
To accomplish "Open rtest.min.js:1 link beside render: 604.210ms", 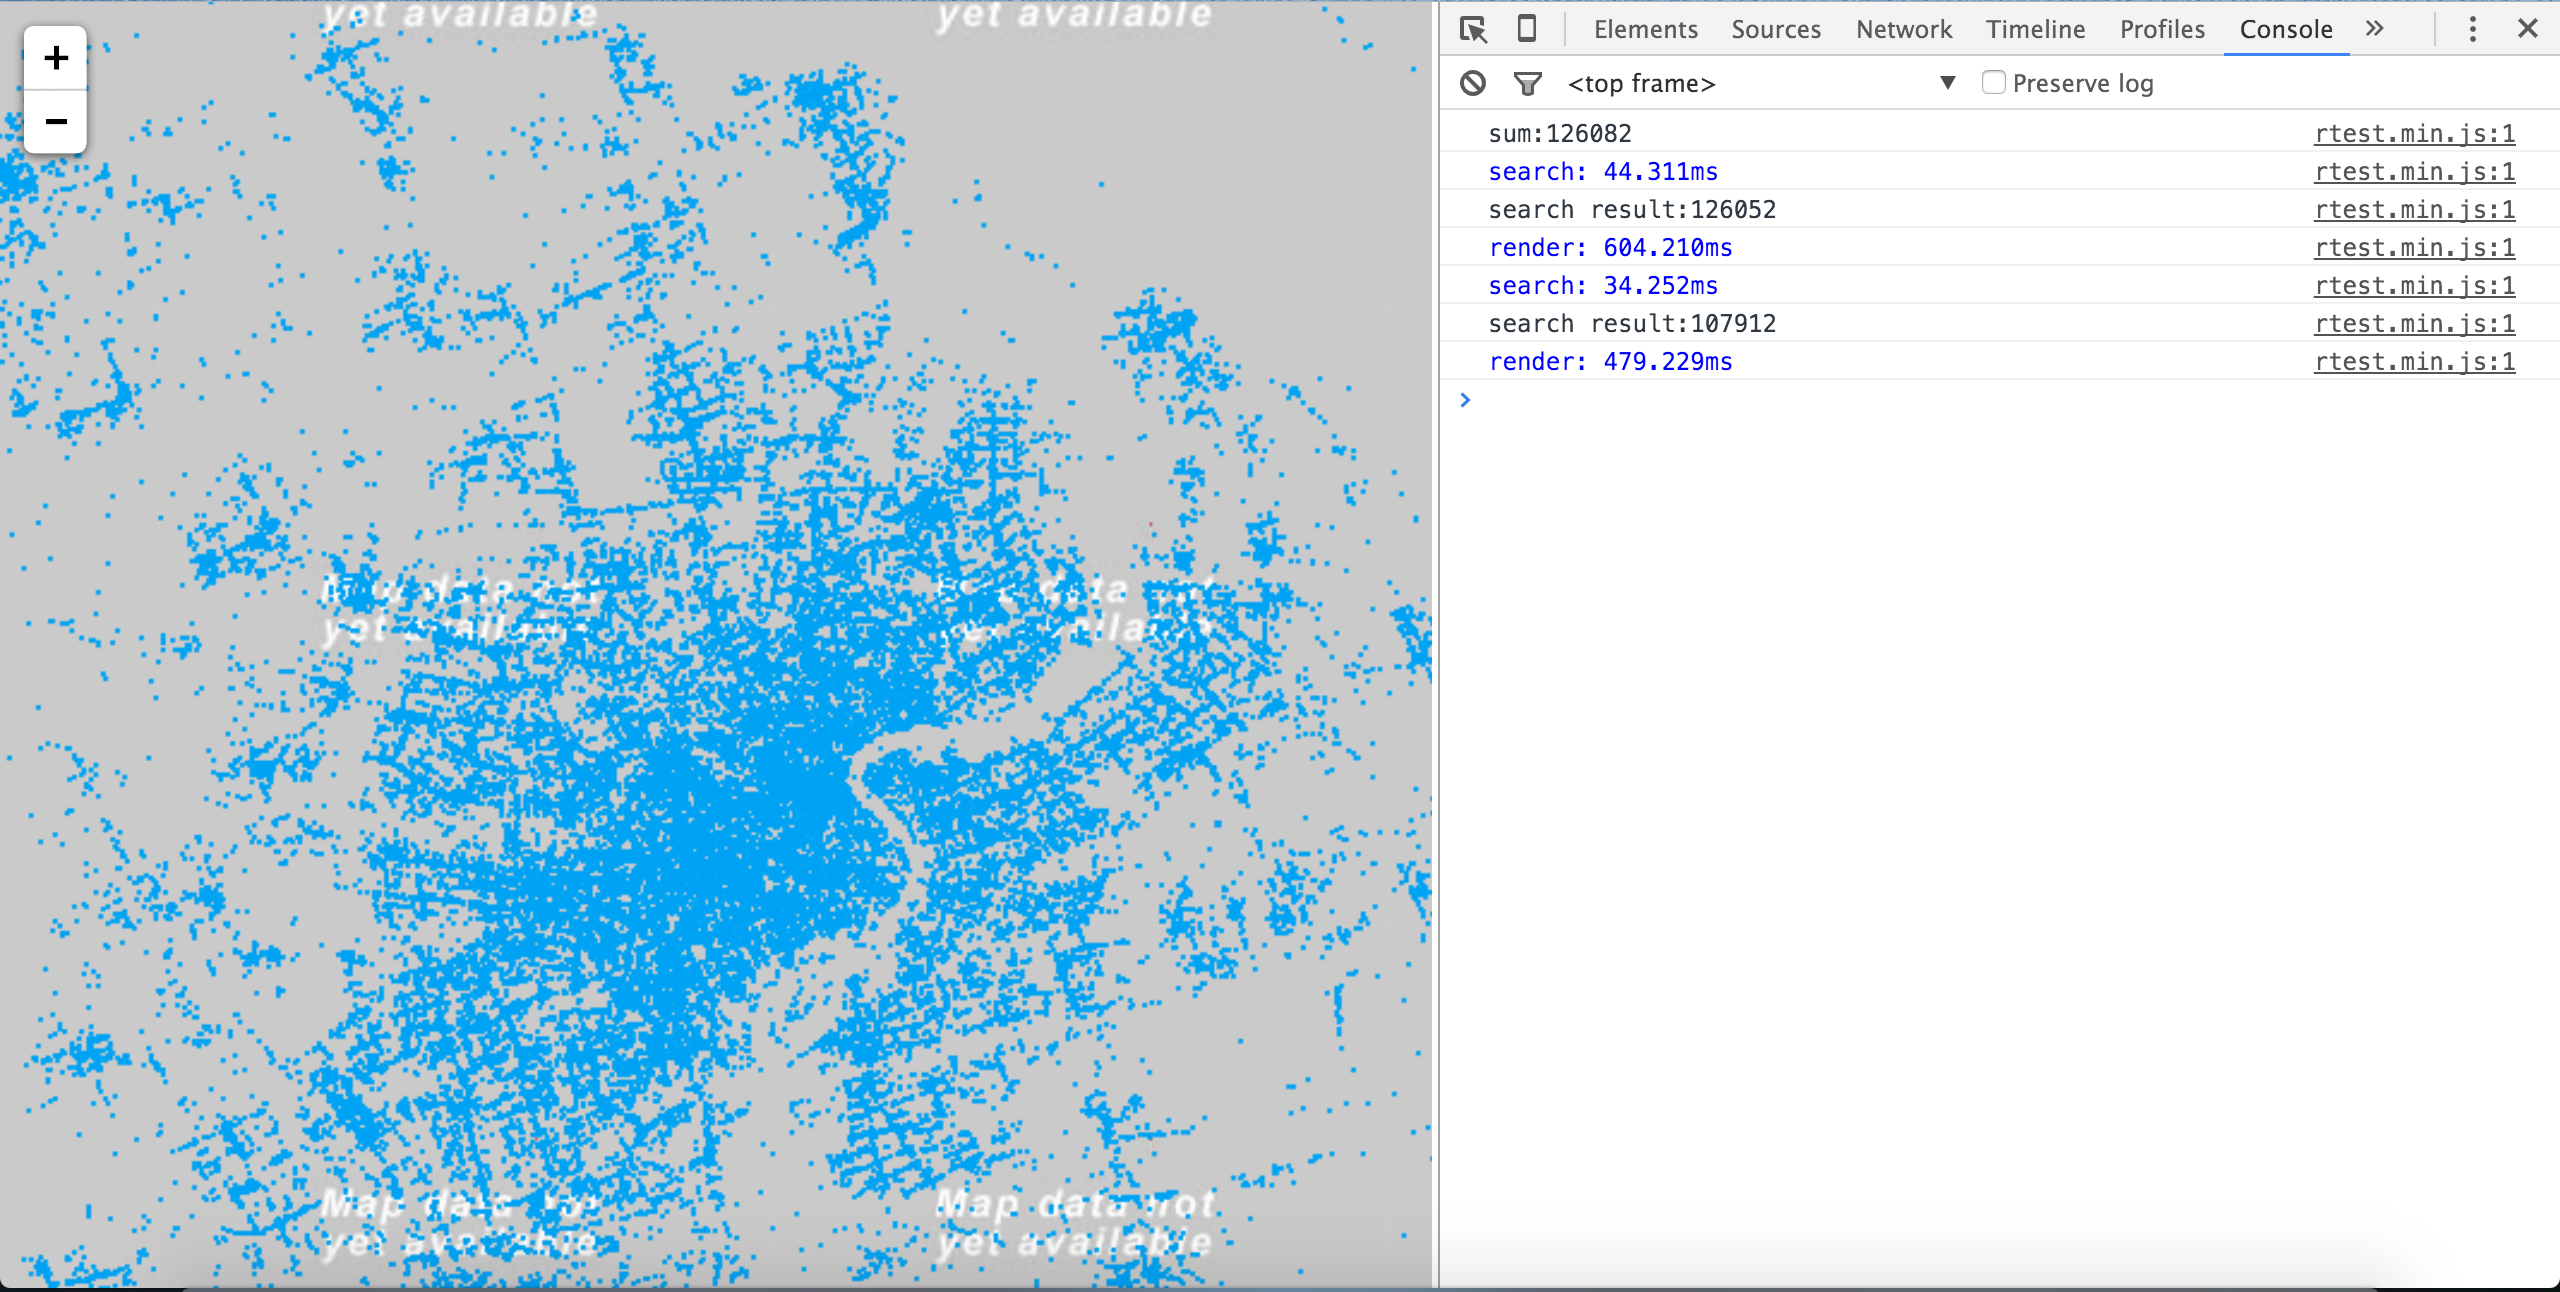I will coord(2414,248).
